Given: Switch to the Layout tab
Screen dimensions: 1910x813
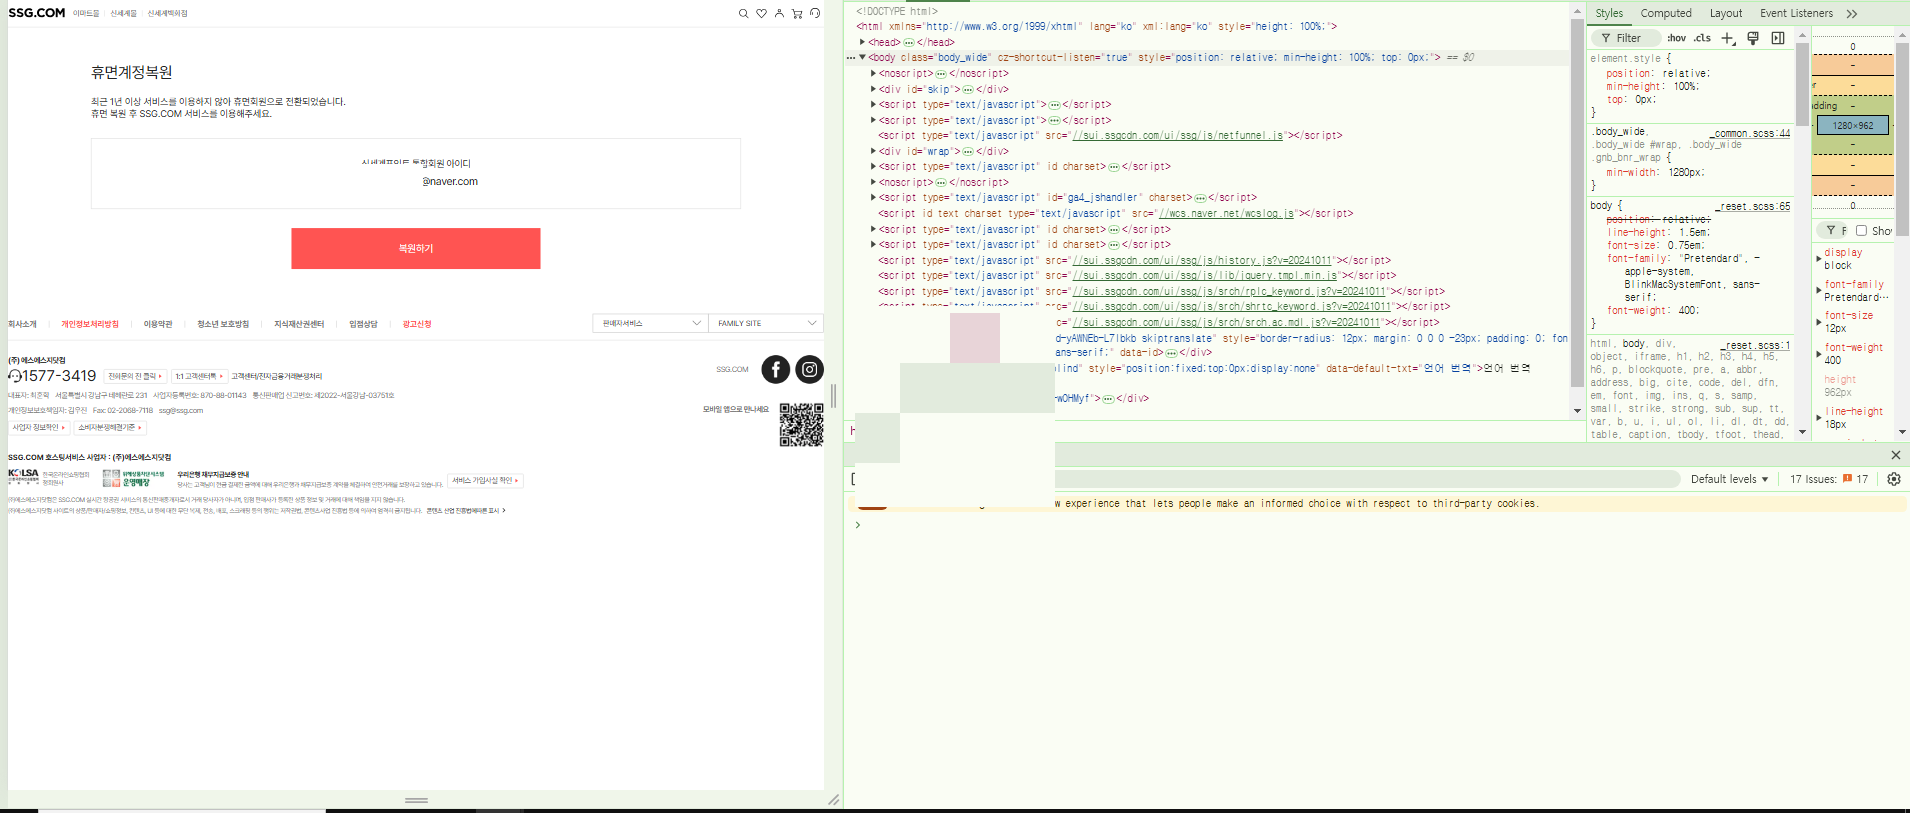Looking at the screenshot, I should coord(1726,13).
